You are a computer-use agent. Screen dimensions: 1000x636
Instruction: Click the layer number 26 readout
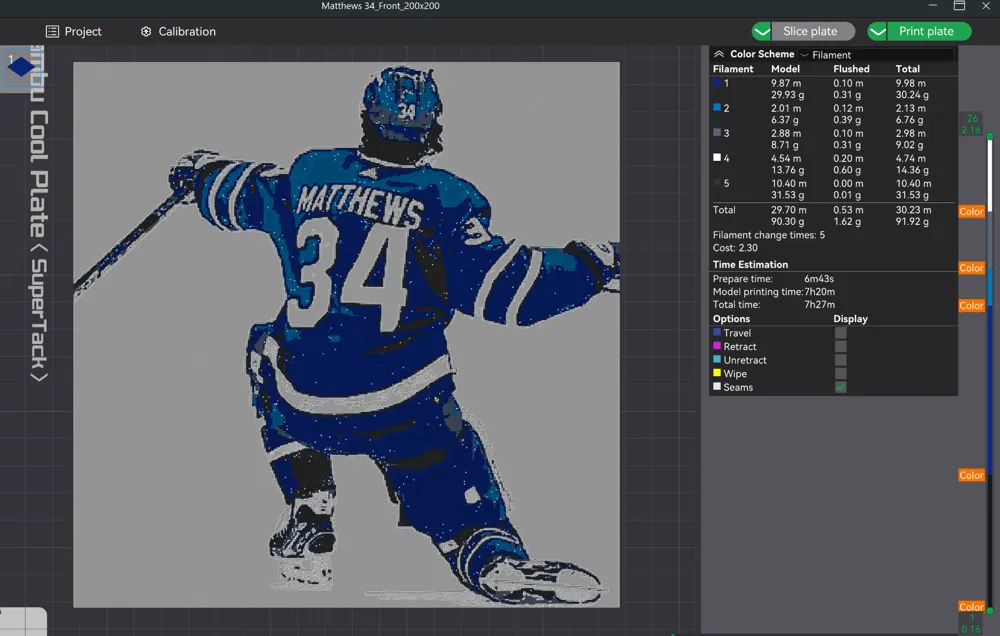click(x=972, y=119)
